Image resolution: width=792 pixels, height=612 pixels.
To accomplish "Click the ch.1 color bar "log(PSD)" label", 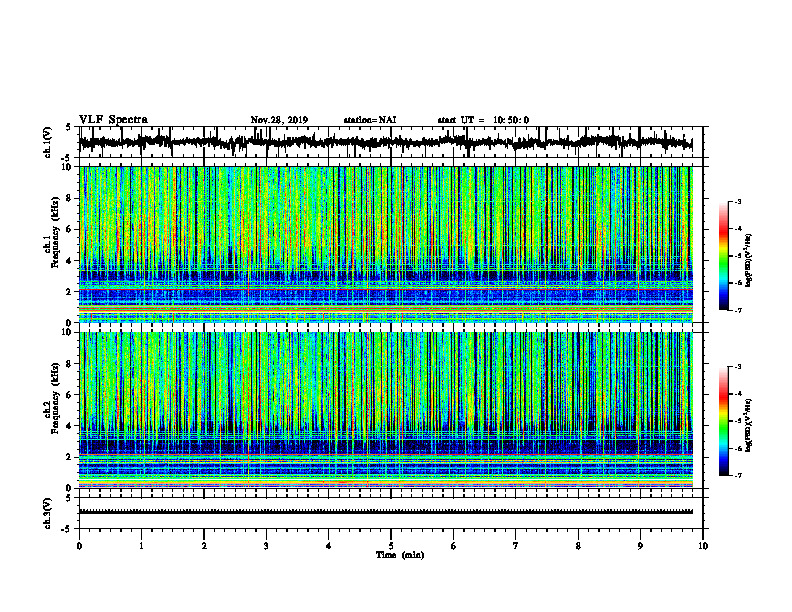I will point(749,260).
